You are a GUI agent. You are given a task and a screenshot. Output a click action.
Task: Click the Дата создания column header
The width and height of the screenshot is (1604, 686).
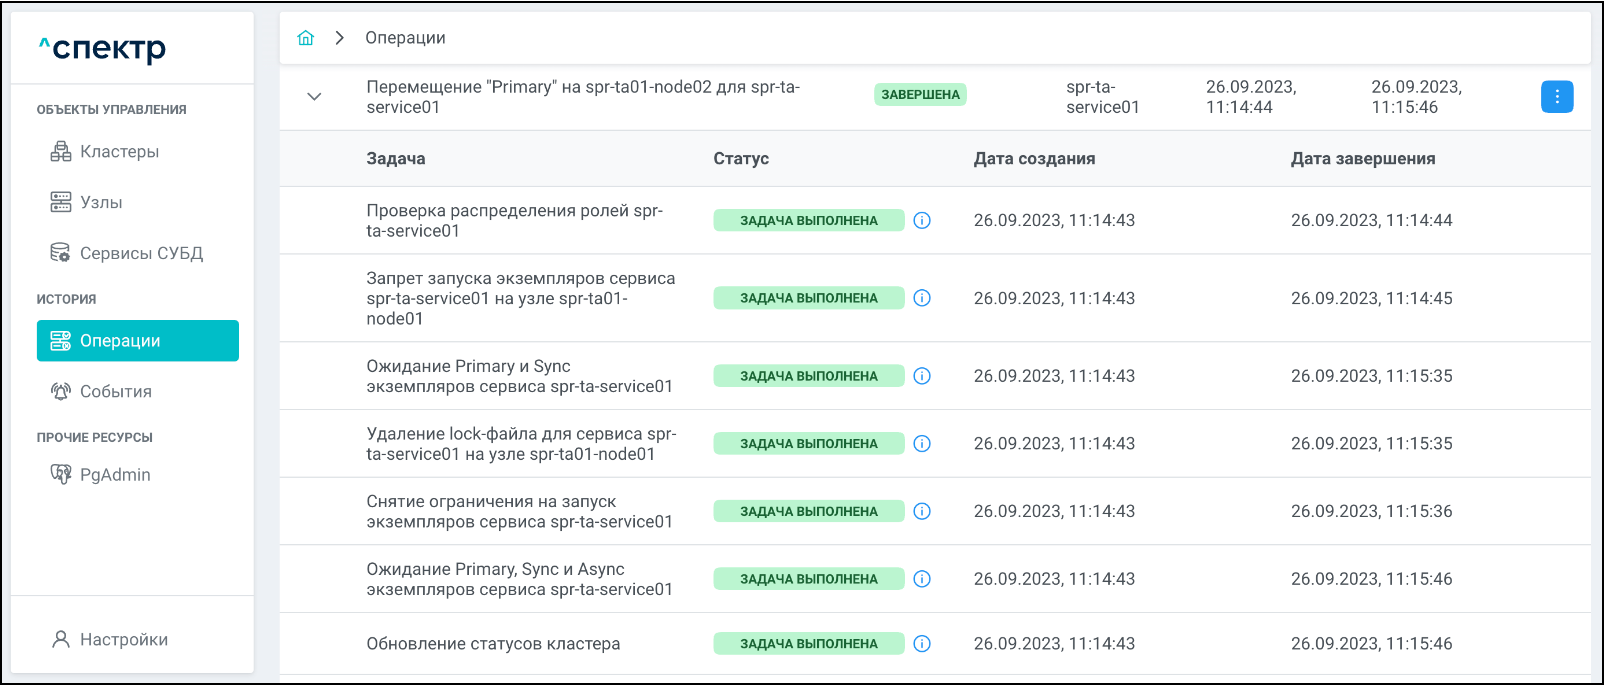pos(1035,159)
